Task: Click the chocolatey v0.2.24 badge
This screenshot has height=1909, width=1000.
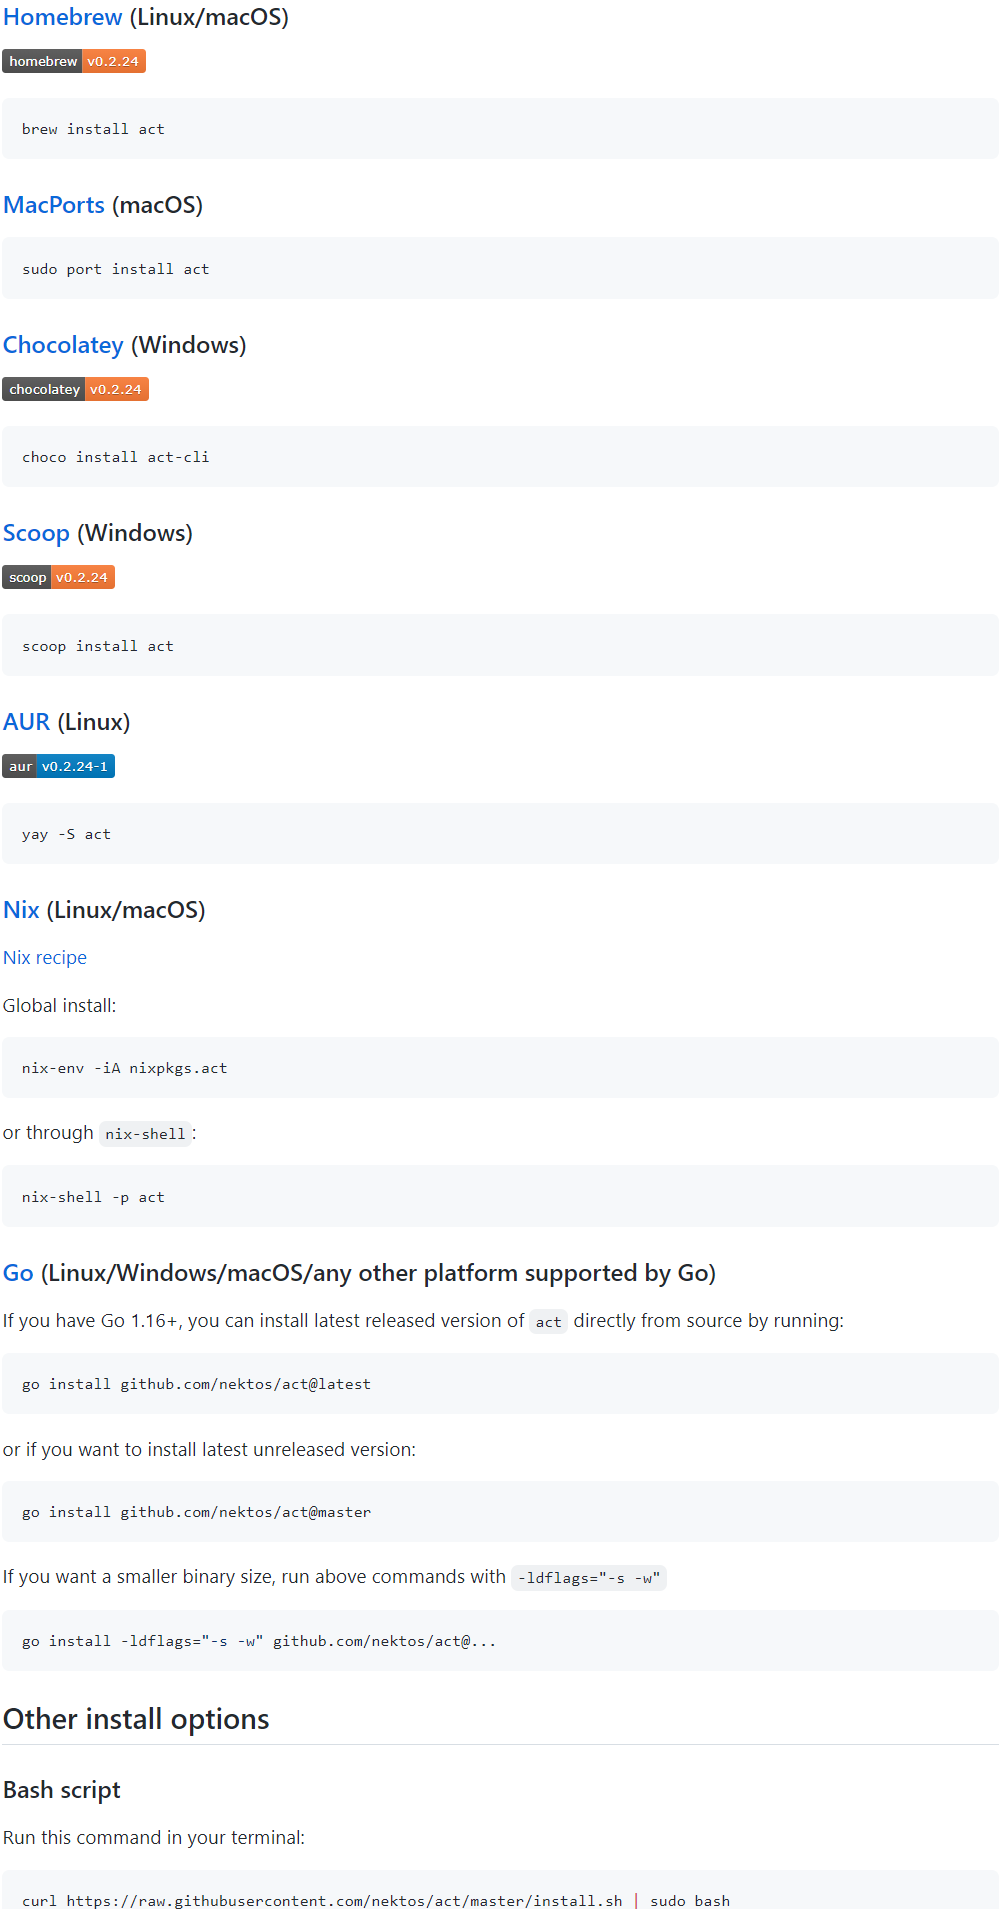Action: pos(75,389)
